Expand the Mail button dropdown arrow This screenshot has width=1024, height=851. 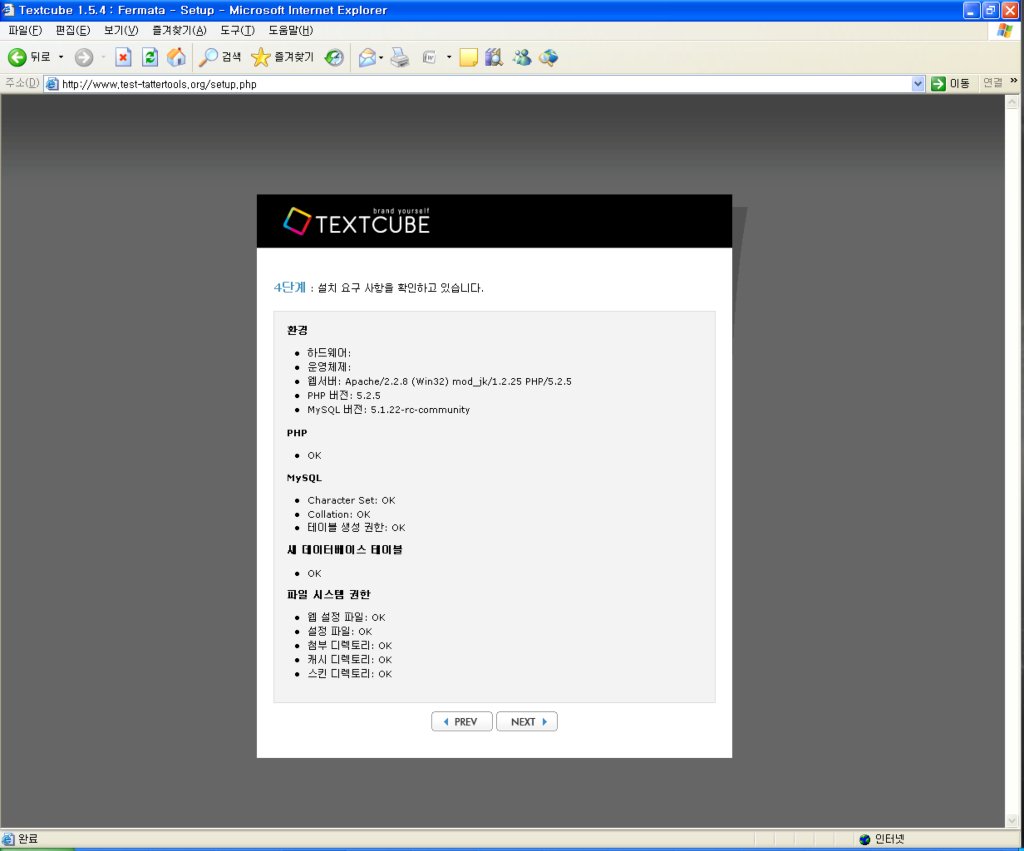pyautogui.click(x=381, y=57)
